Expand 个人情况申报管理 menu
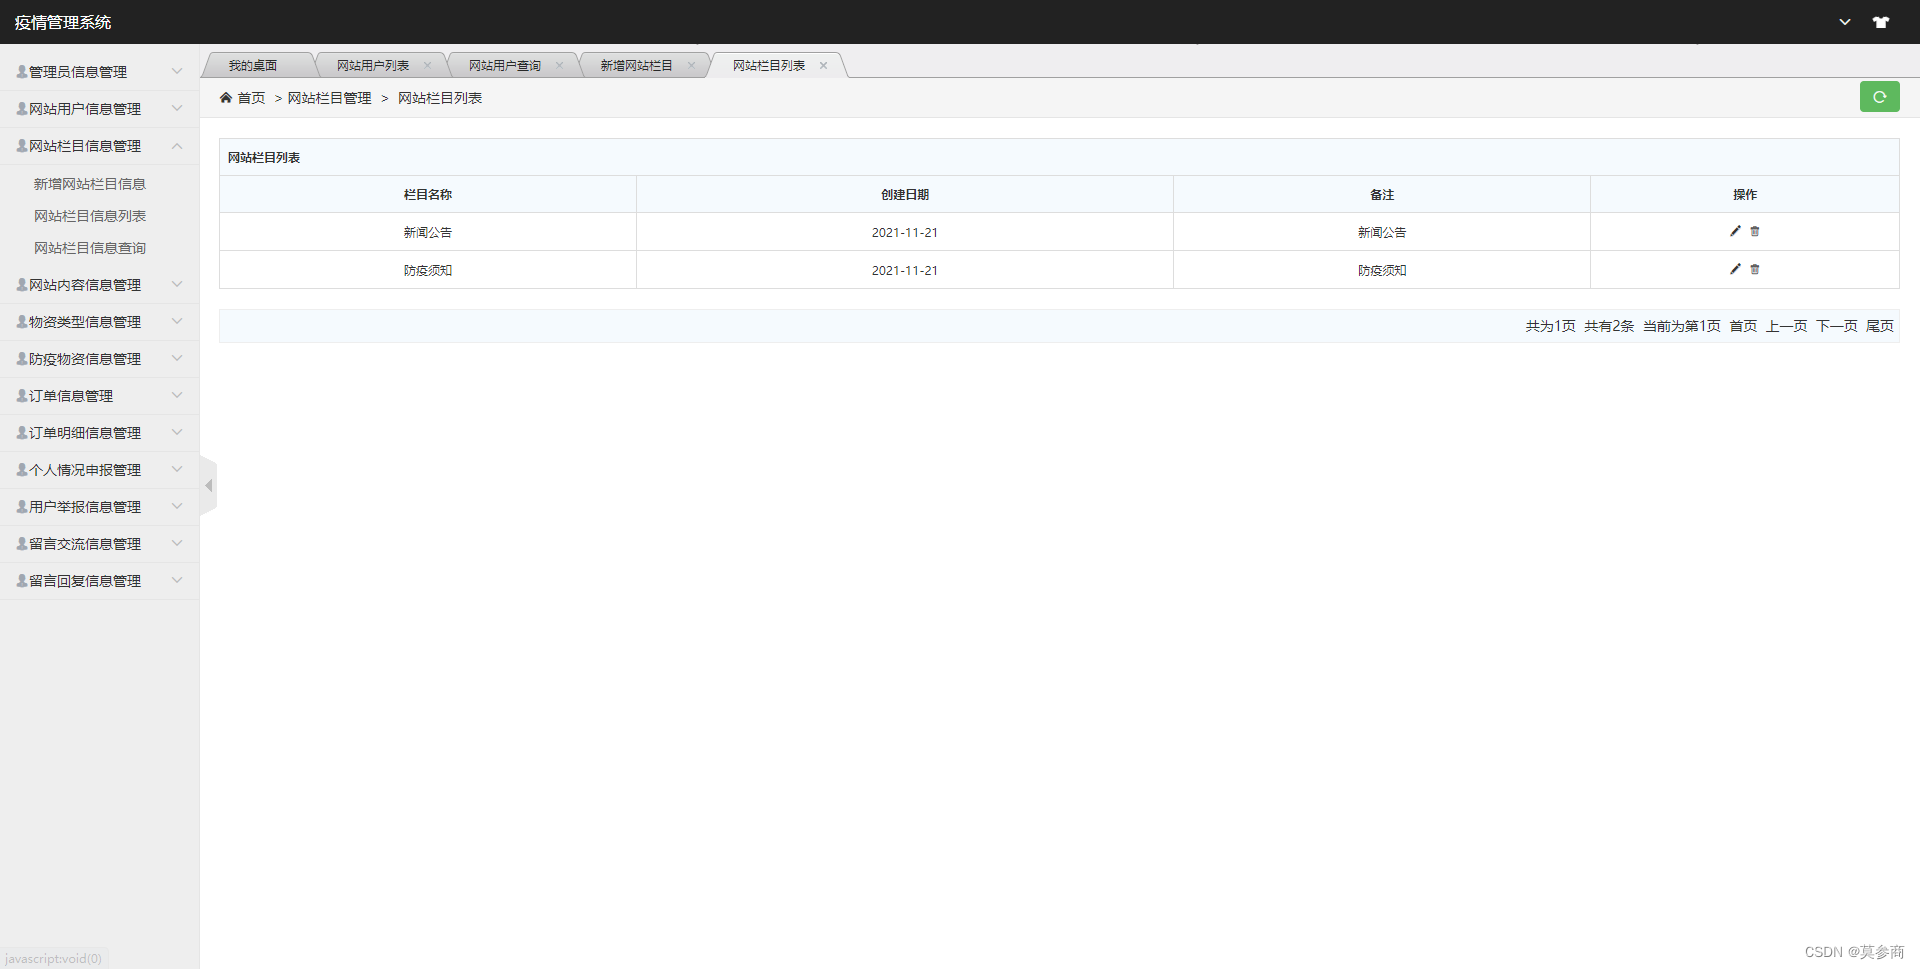Screen dimensions: 1920x969 click(x=99, y=470)
